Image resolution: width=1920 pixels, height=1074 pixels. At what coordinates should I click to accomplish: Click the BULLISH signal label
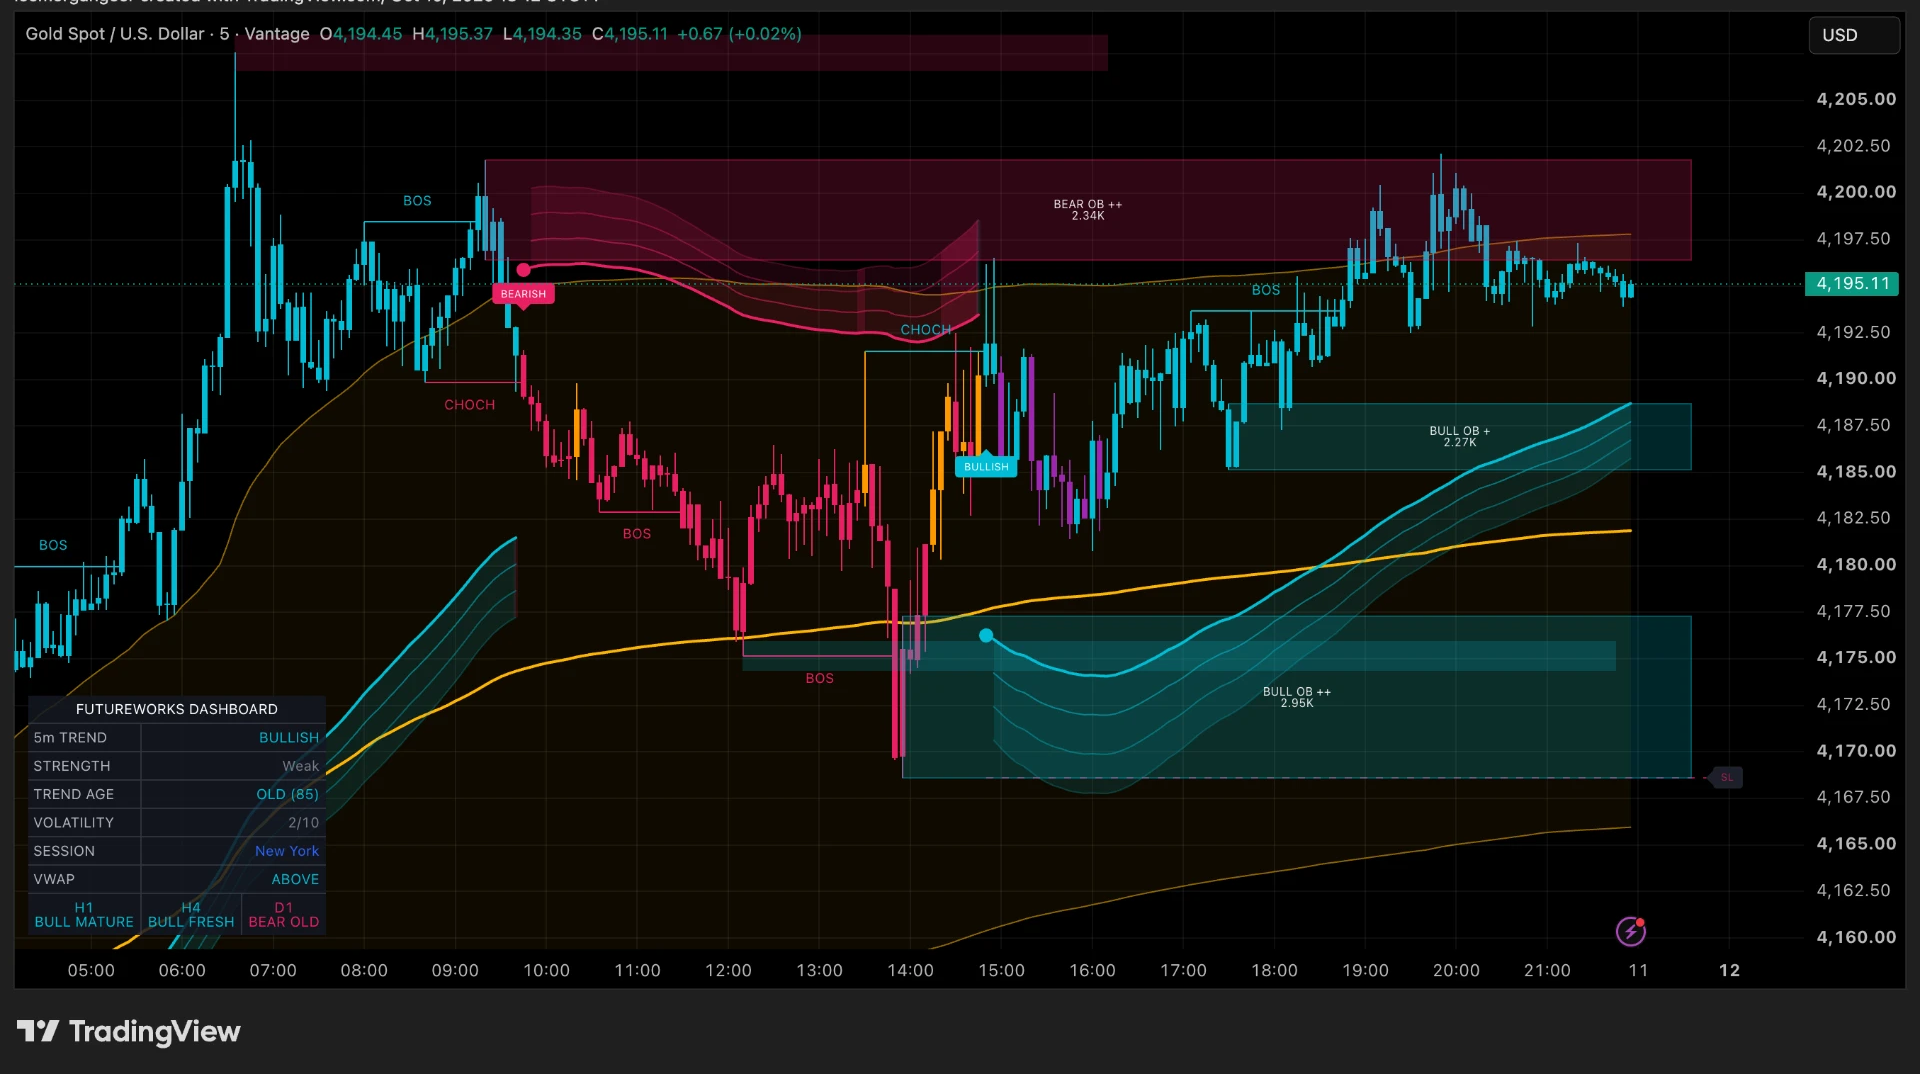(986, 467)
